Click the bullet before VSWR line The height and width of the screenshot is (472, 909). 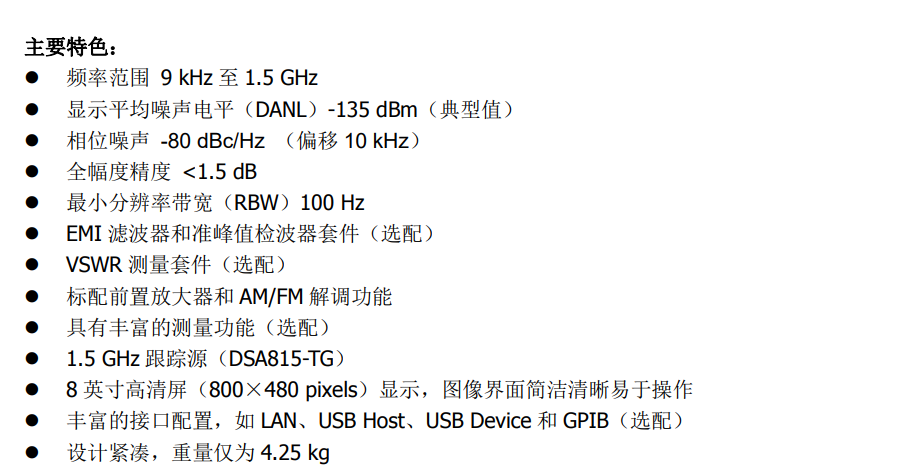pyautogui.click(x=32, y=265)
